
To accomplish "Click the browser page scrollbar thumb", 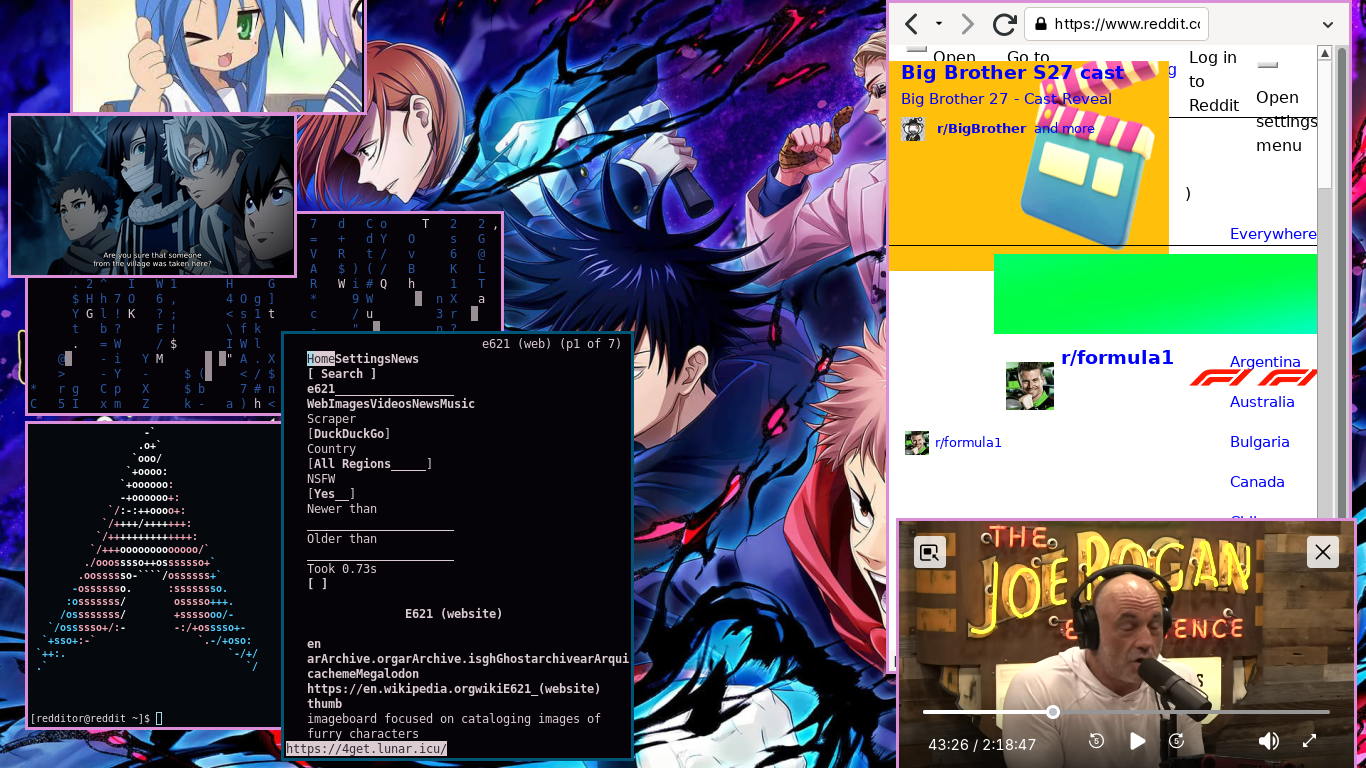I will pyautogui.click(x=1325, y=125).
